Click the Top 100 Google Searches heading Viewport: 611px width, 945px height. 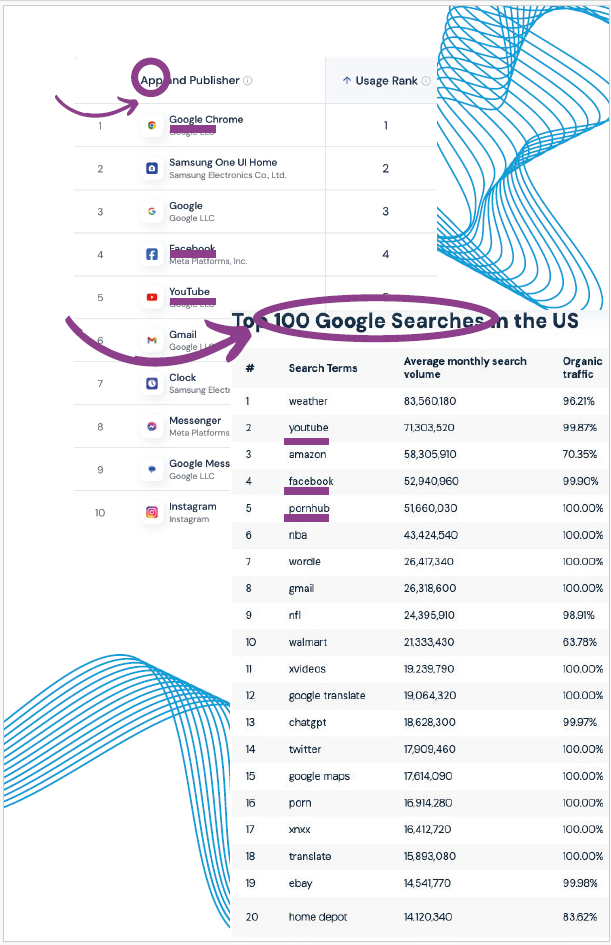[405, 321]
